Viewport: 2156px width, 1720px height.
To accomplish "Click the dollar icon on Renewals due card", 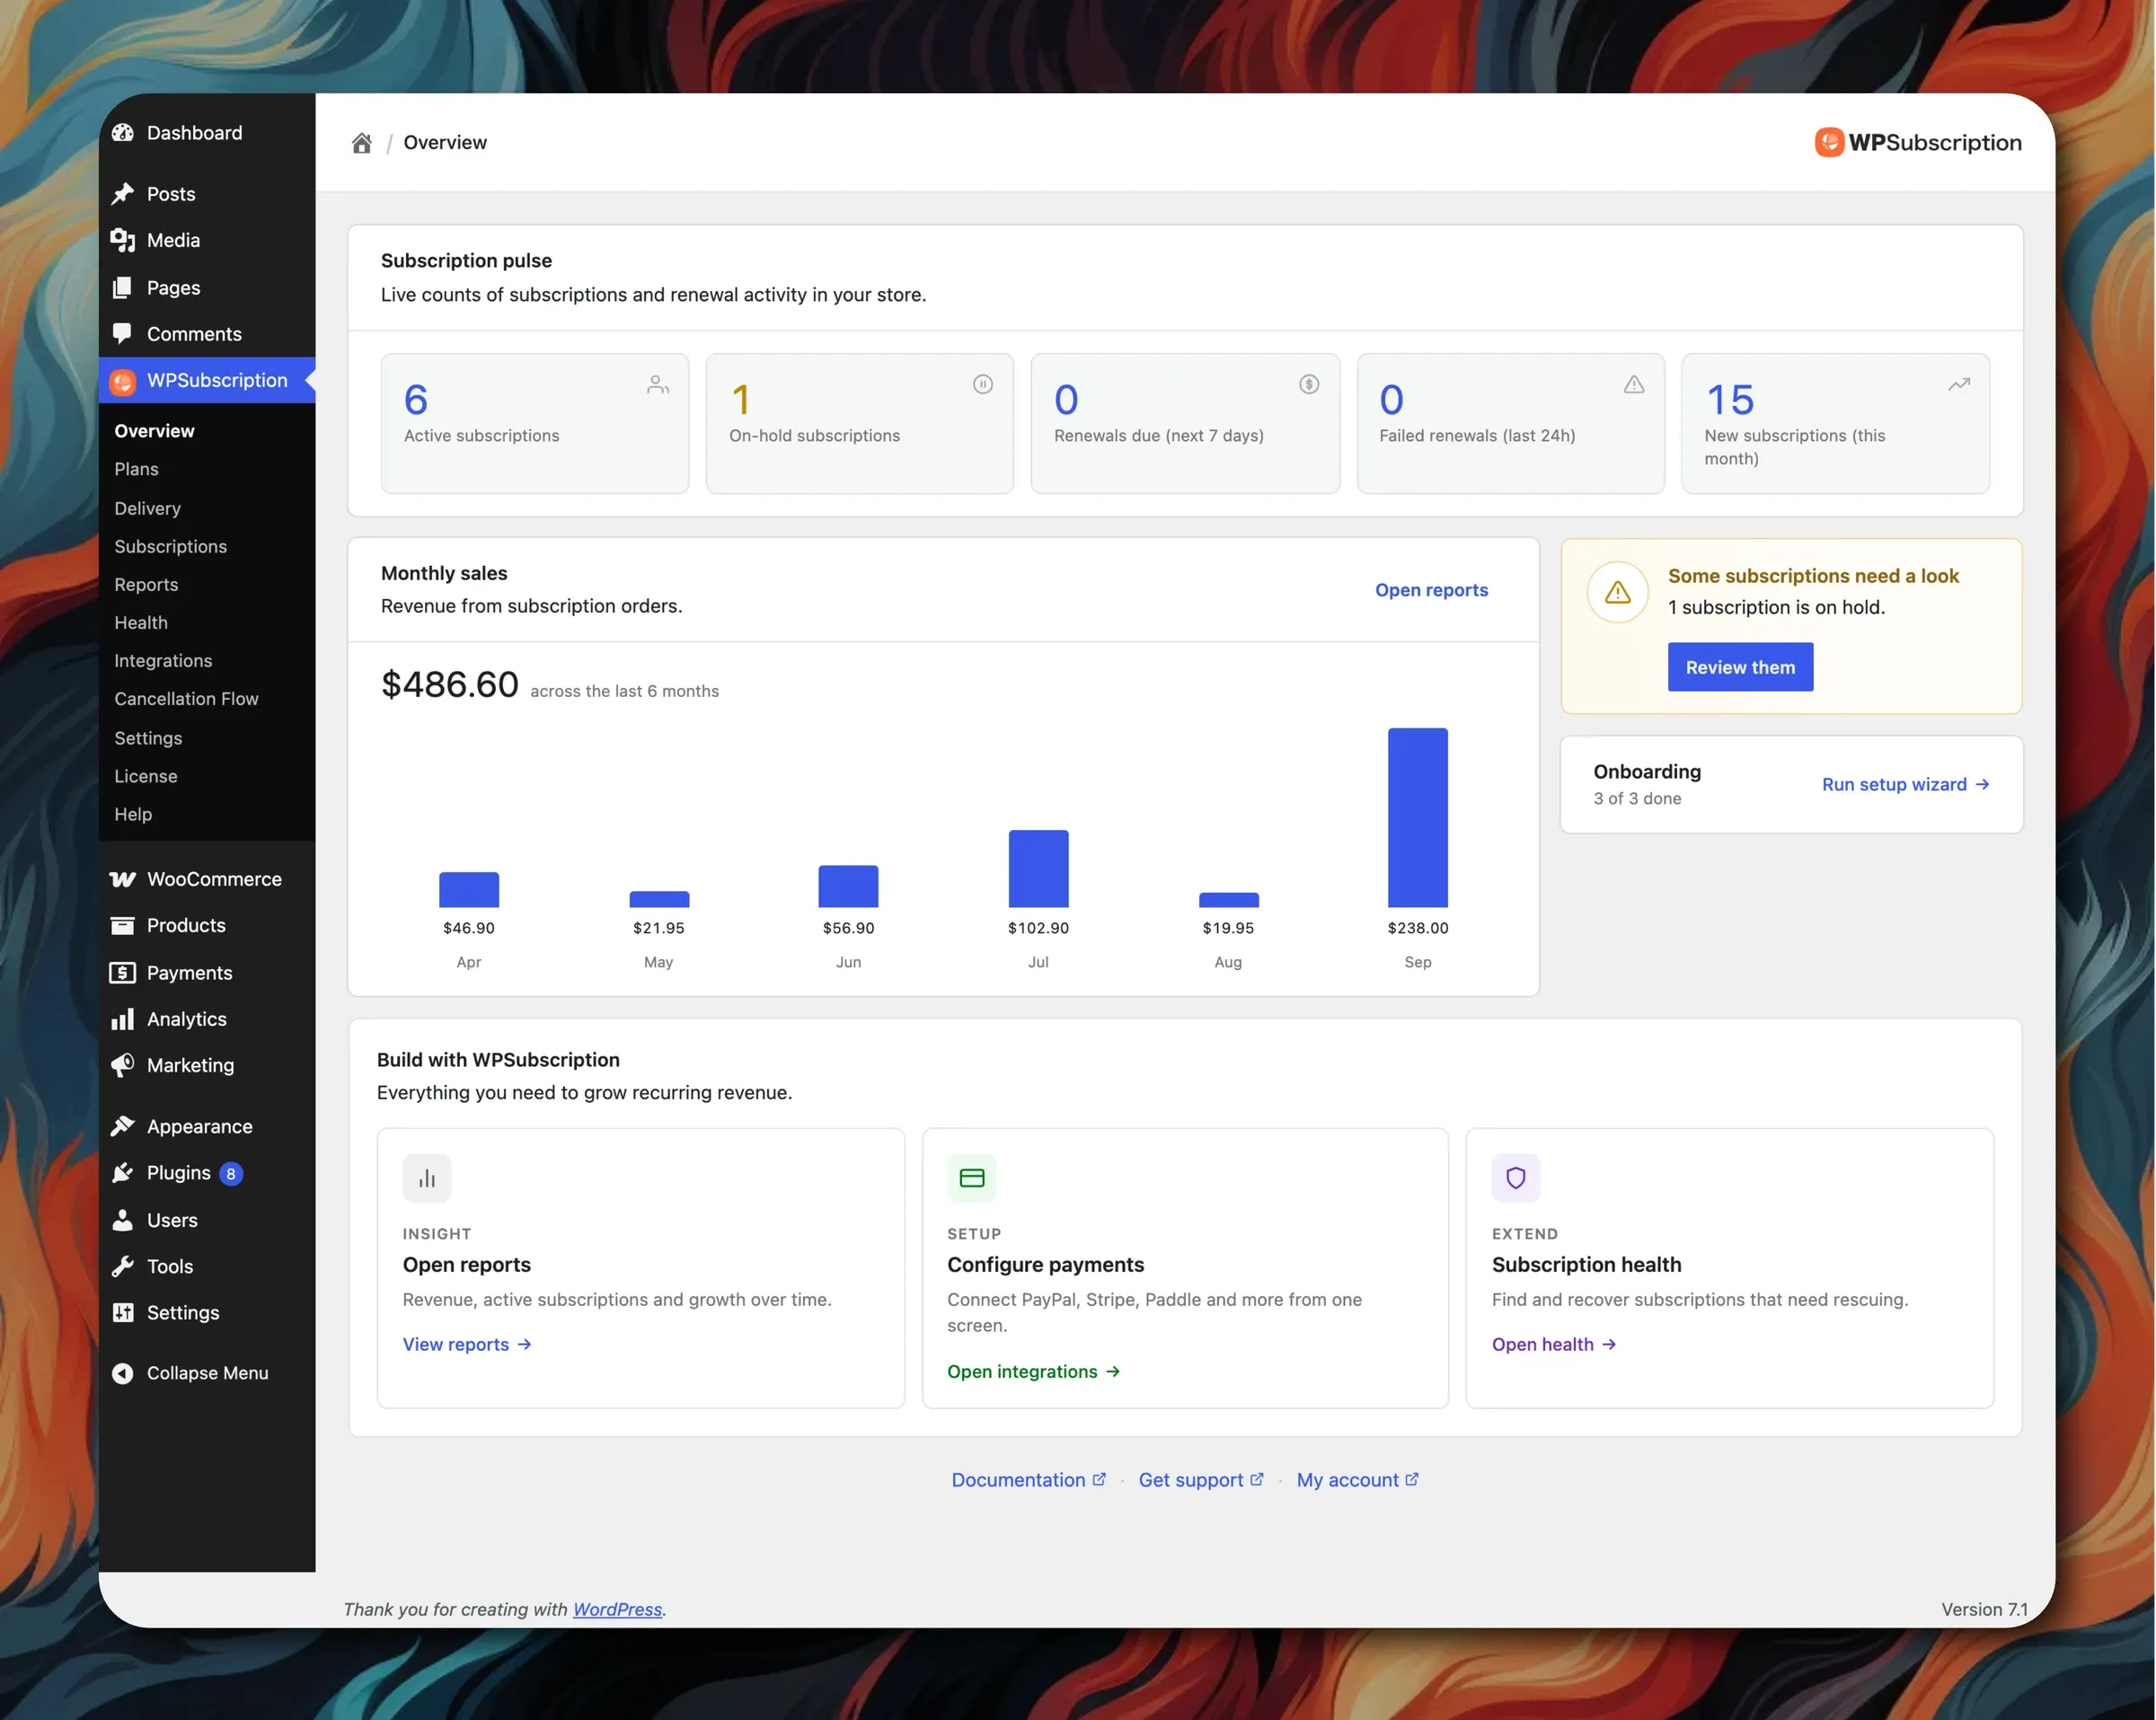I will pyautogui.click(x=1309, y=384).
